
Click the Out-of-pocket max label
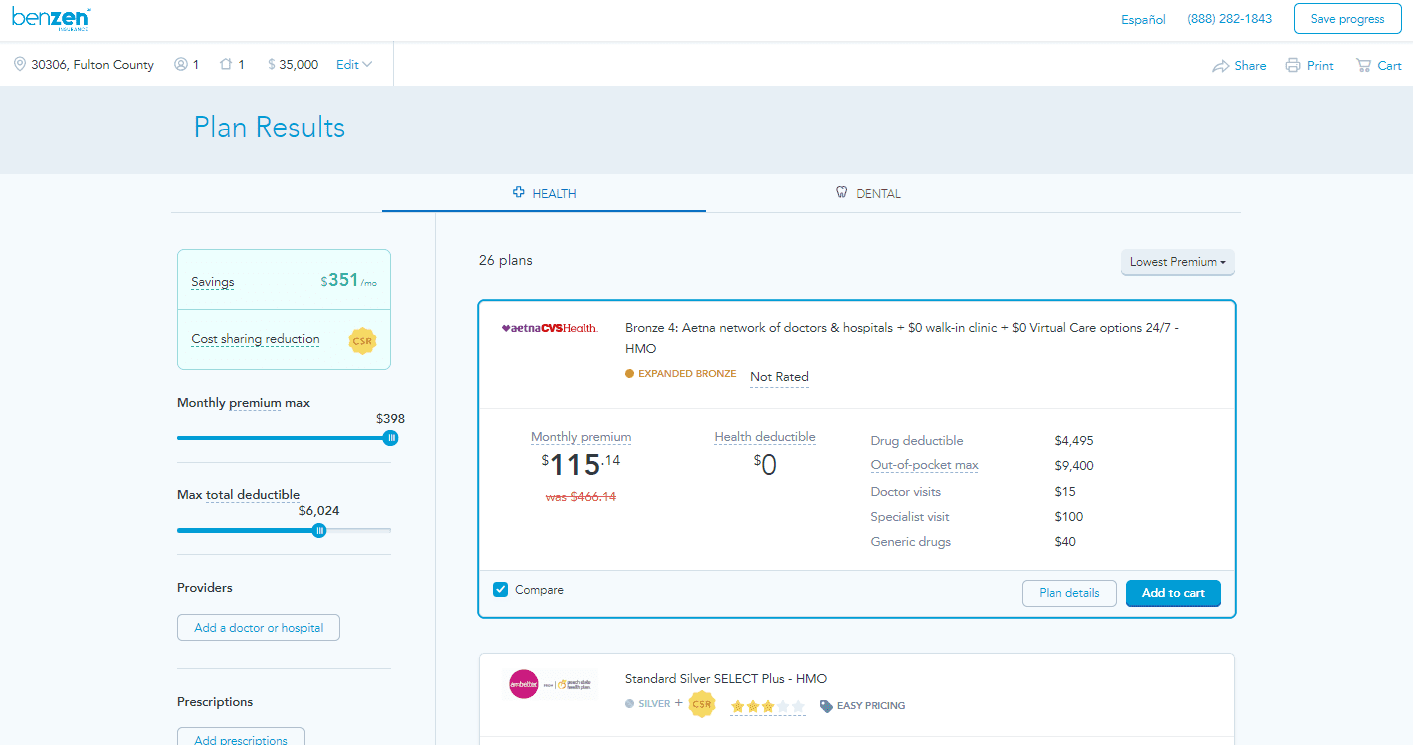(x=925, y=465)
